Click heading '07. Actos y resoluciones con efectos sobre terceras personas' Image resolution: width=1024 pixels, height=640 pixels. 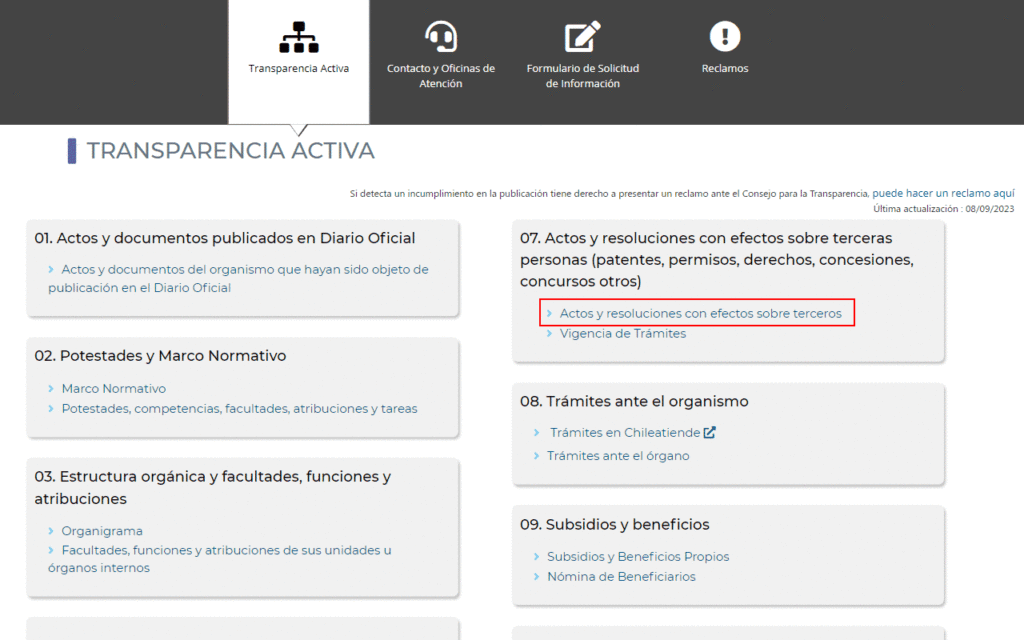click(716, 260)
